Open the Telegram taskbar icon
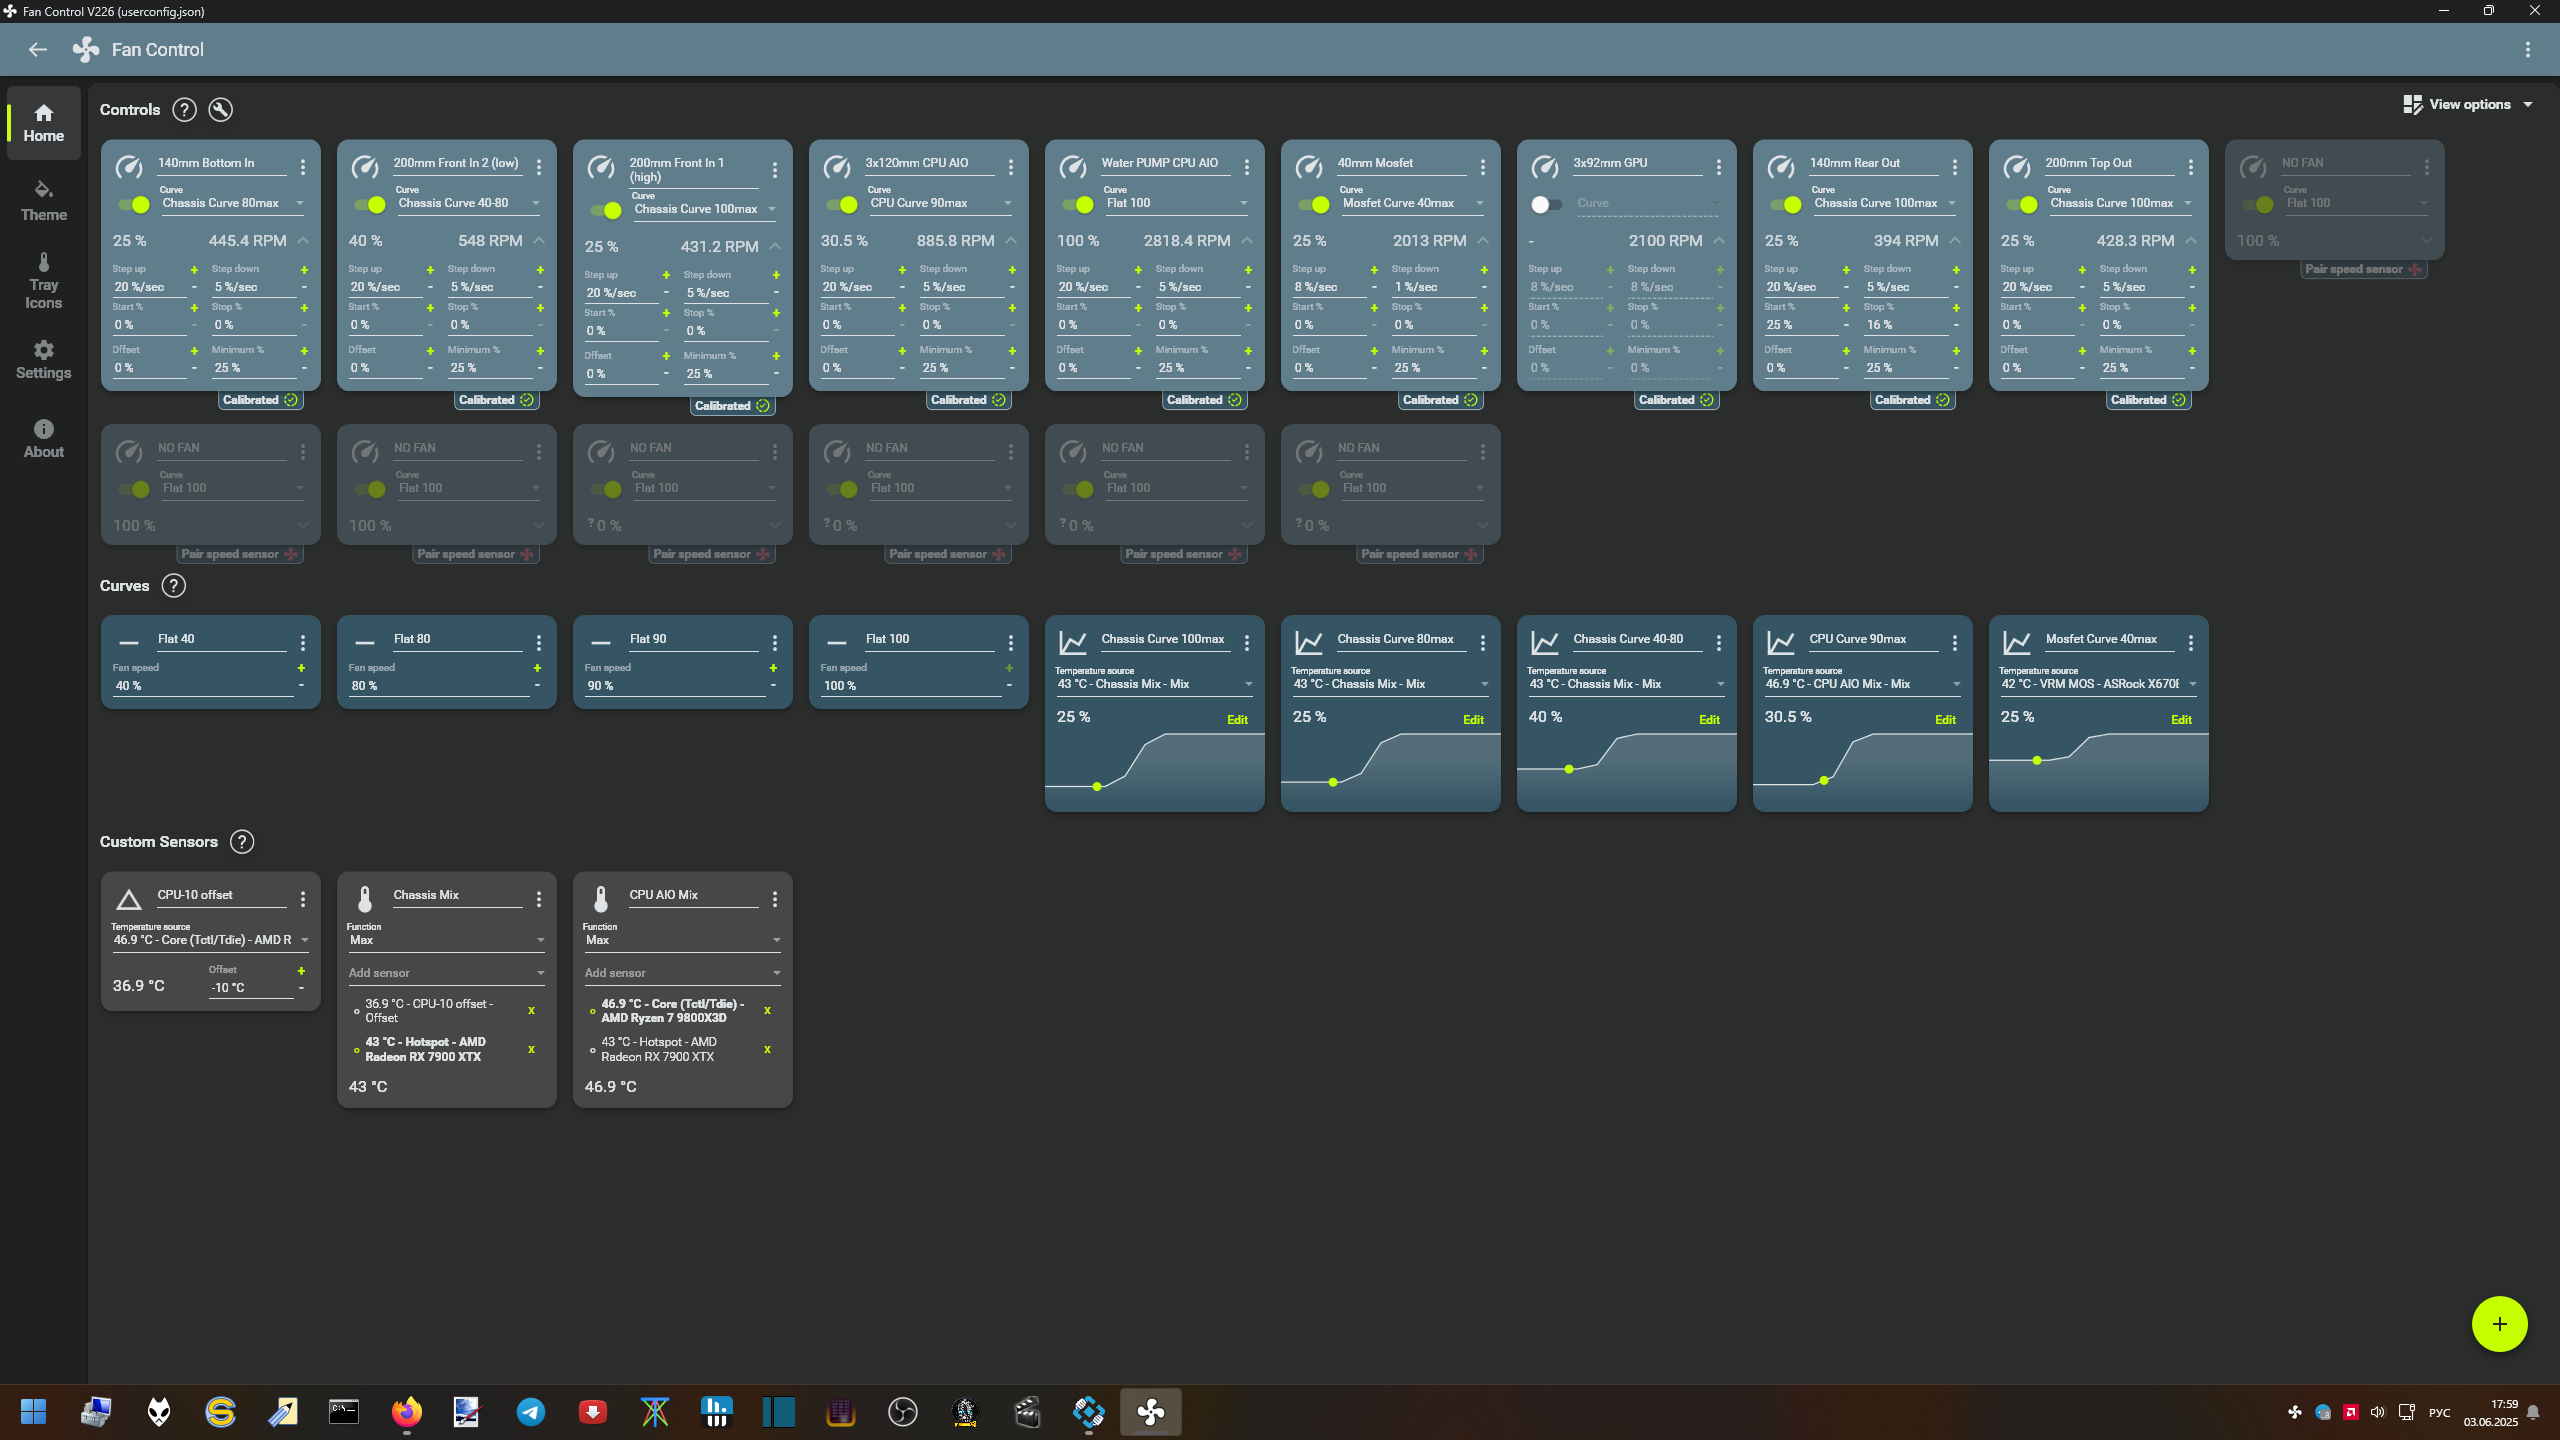The image size is (2560, 1440). [531, 1412]
